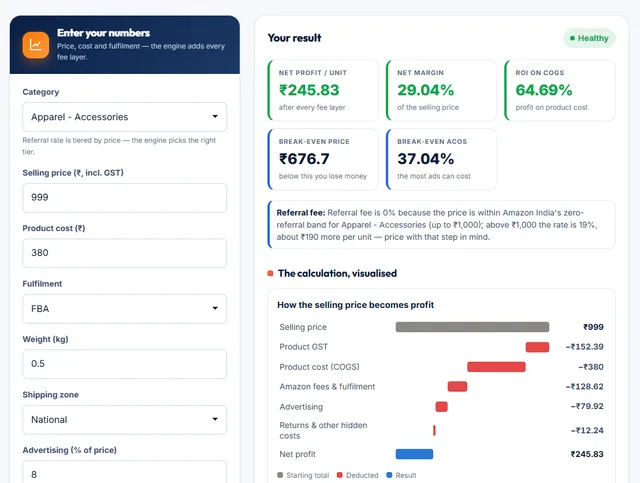The image size is (640, 483).
Task: Click the ₹245.83 Net profit chart value
Action: (587, 454)
